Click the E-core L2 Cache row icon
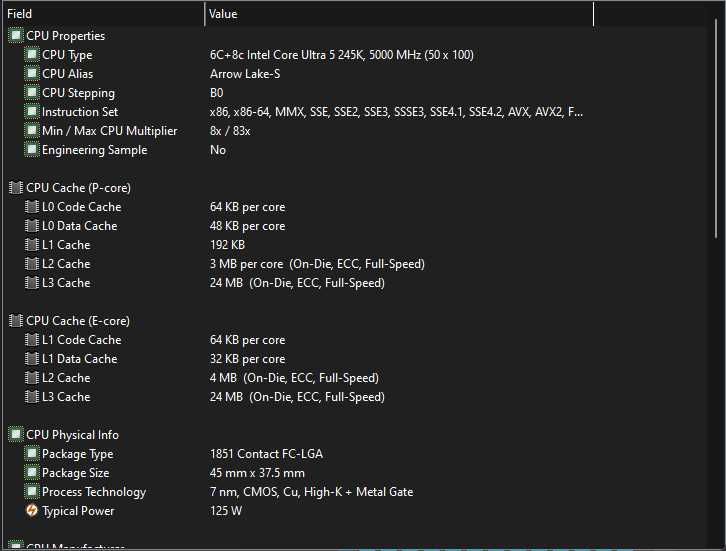Screen dimensions: 726x551 31,377
